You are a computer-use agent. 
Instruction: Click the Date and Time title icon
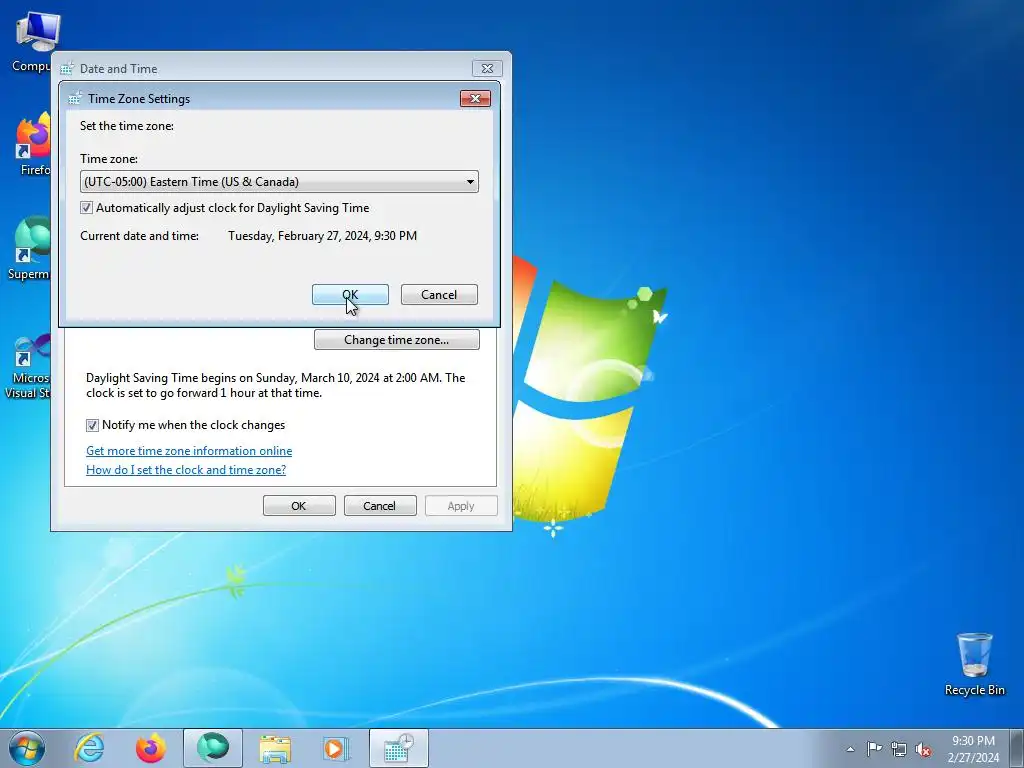(67, 69)
